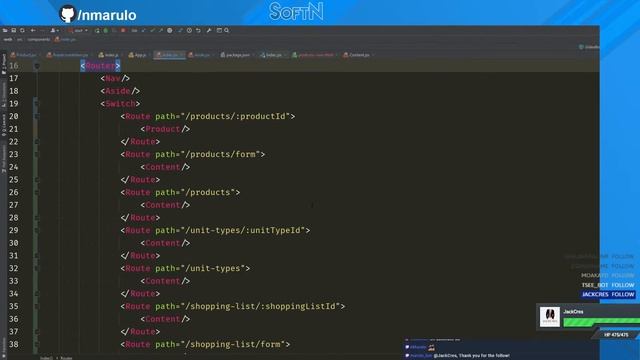Click the back navigation arrow icon
This screenshot has height=360, width=640.
33,30
